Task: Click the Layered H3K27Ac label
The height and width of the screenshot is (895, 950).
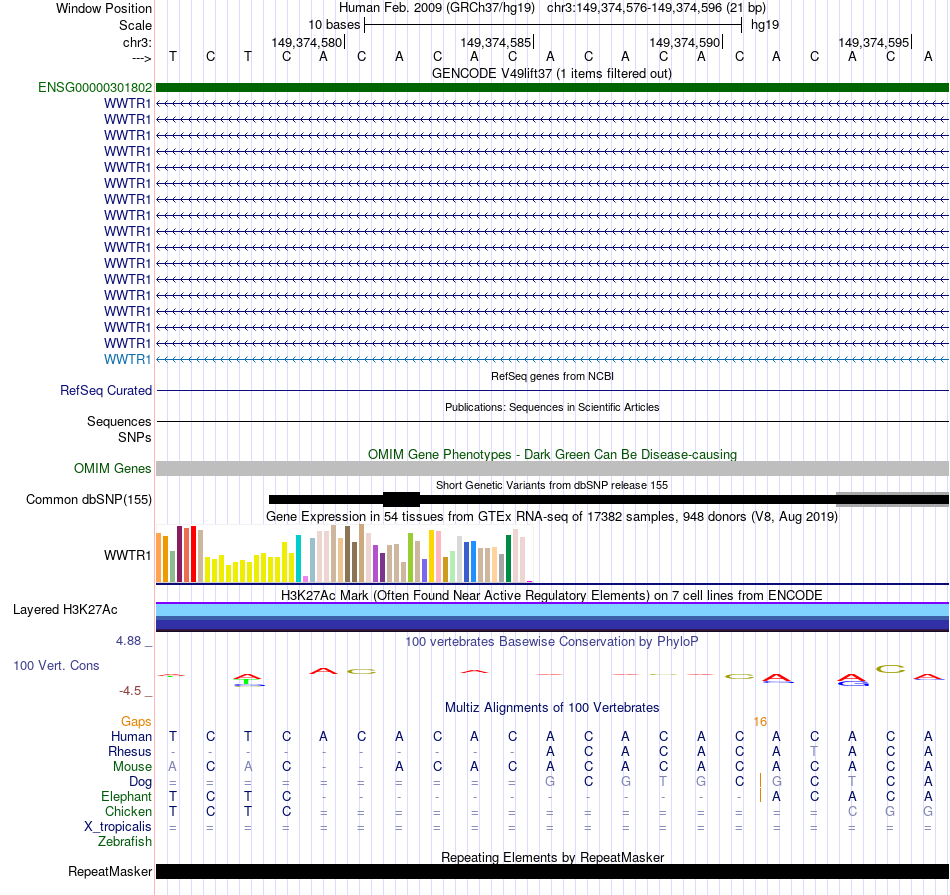Action: click(65, 610)
